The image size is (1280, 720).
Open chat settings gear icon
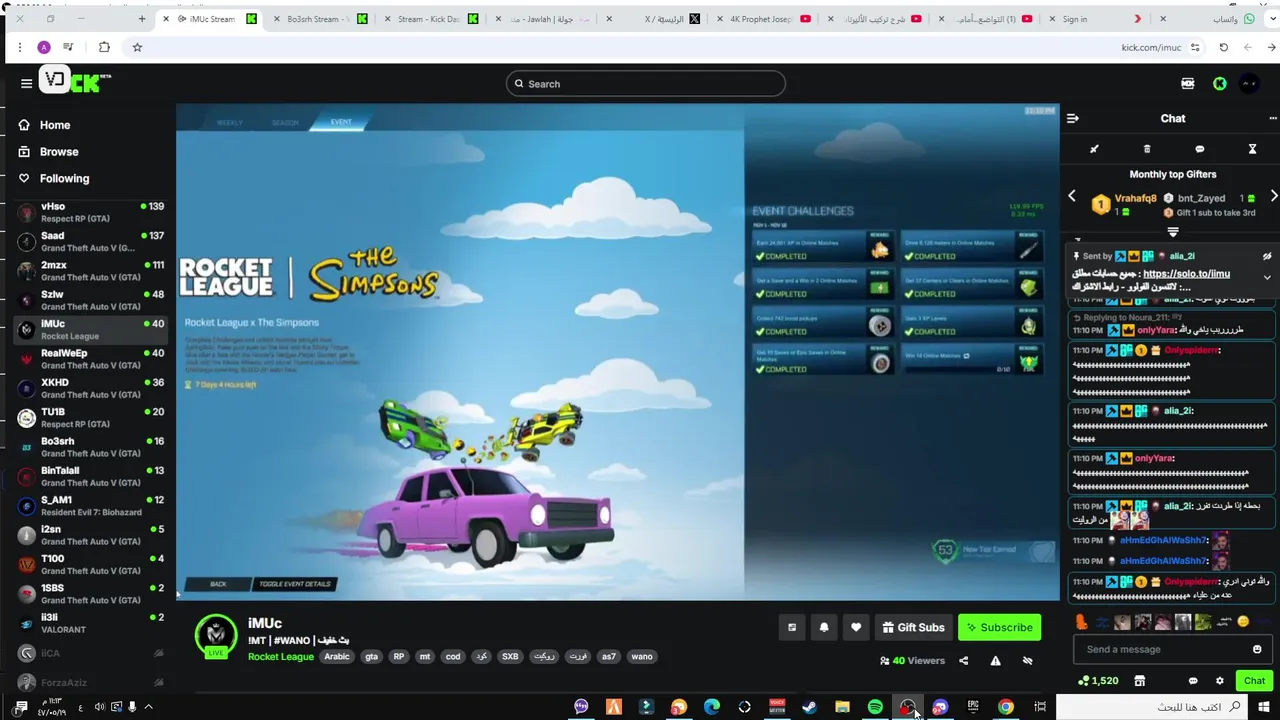click(x=1219, y=681)
